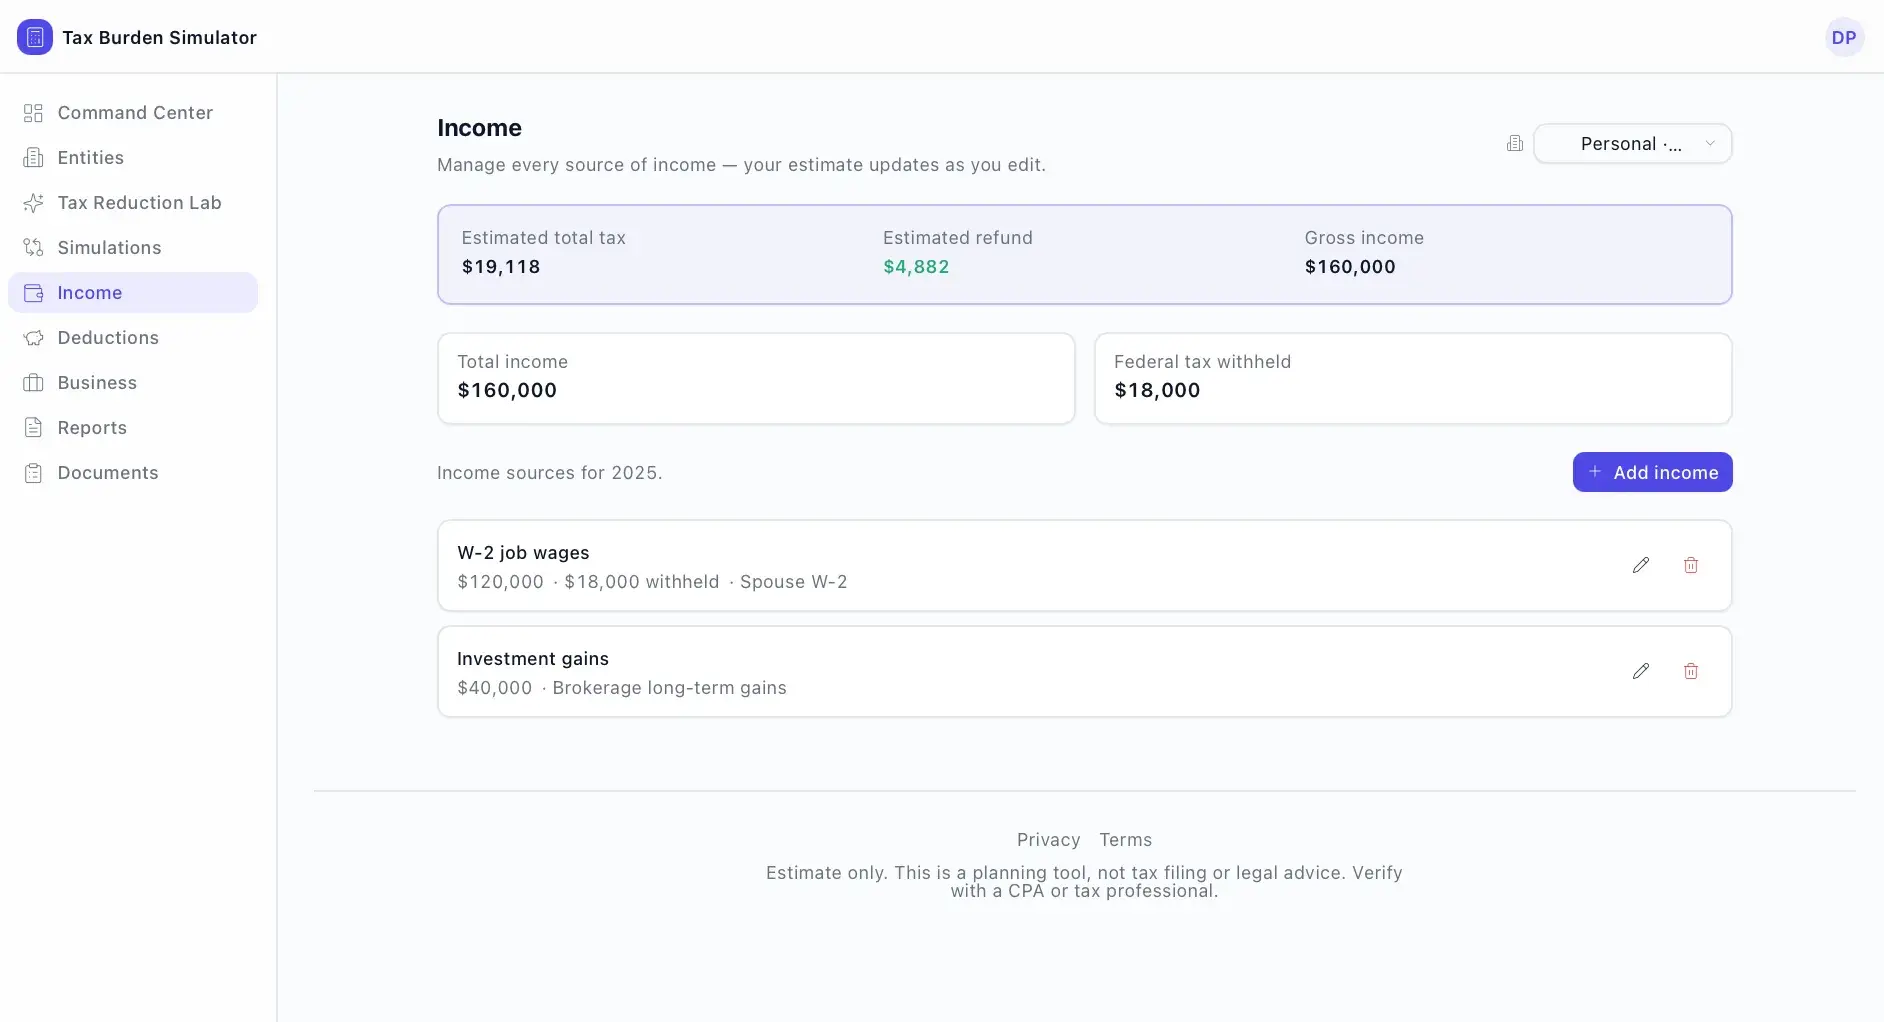The width and height of the screenshot is (1884, 1022).
Task: Open the Deductions page
Action: tap(133, 338)
